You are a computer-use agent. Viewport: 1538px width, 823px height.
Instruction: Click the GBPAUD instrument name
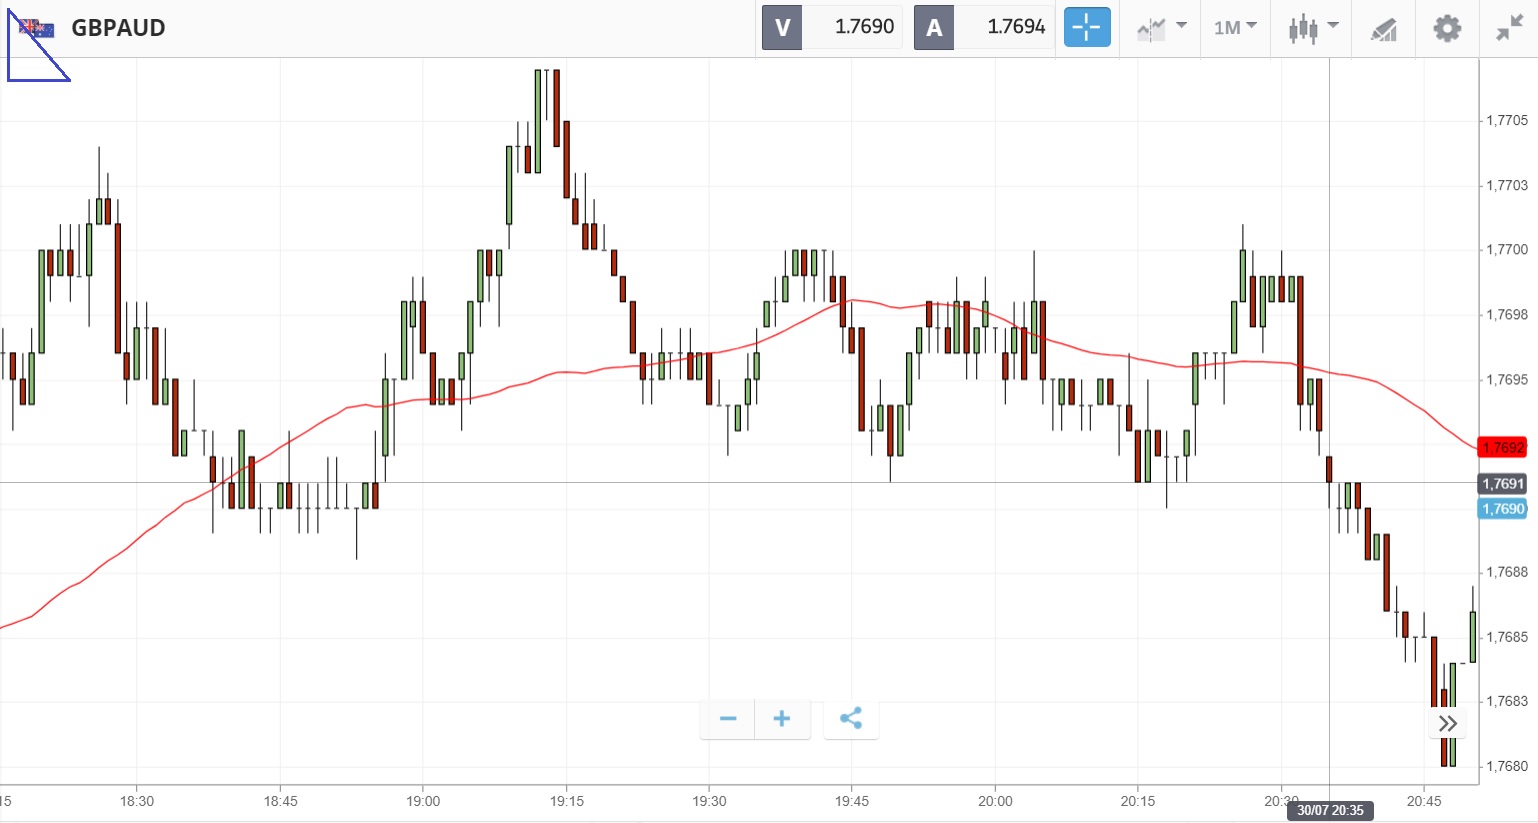point(118,28)
